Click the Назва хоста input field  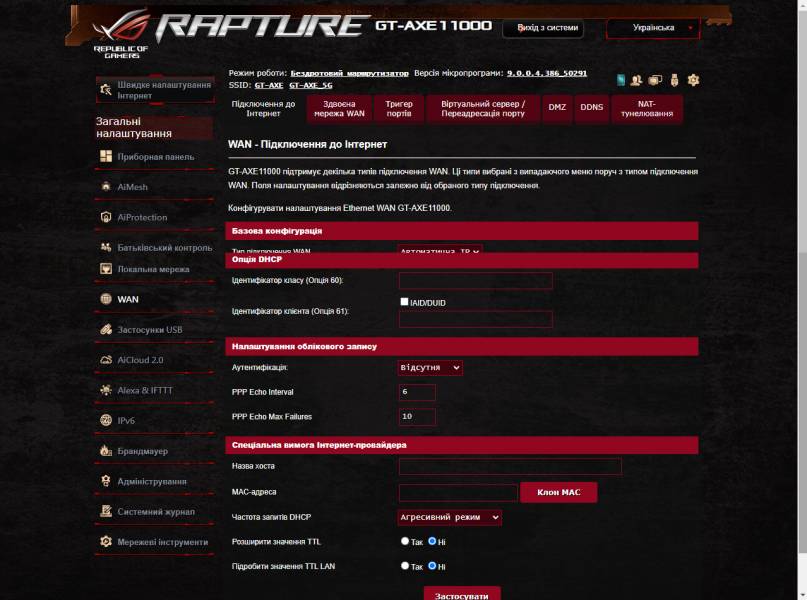[510, 466]
